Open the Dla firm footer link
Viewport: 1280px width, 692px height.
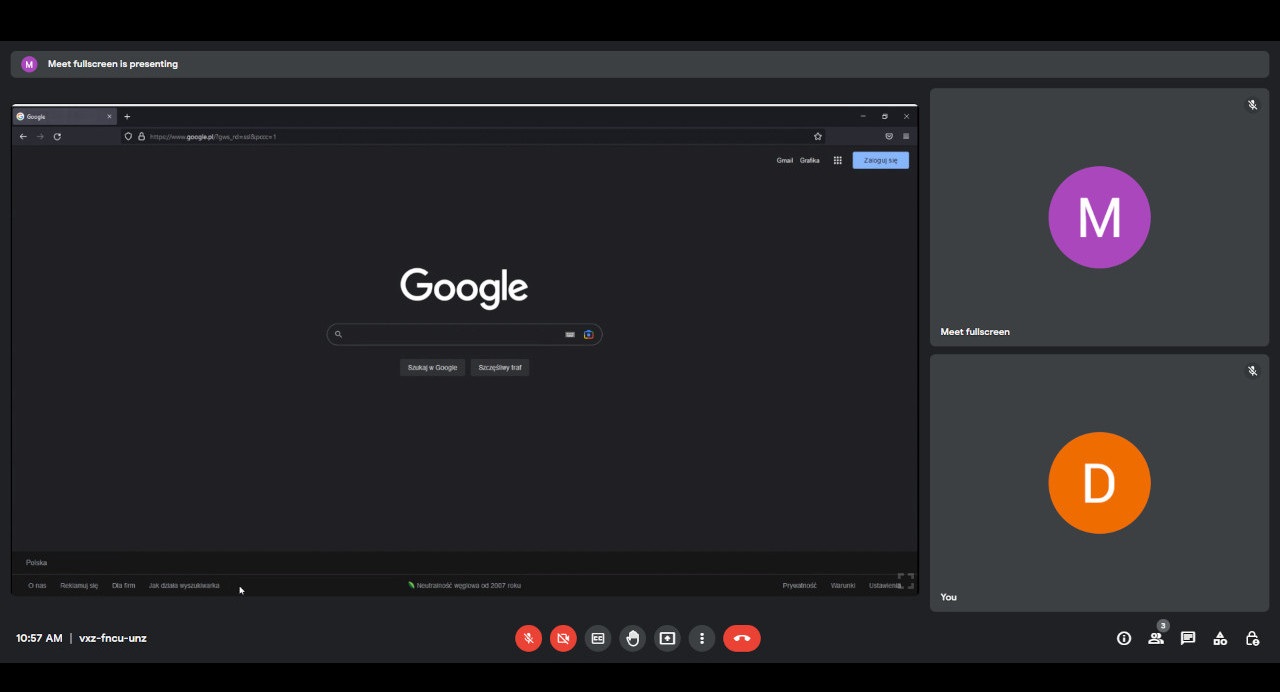(124, 585)
